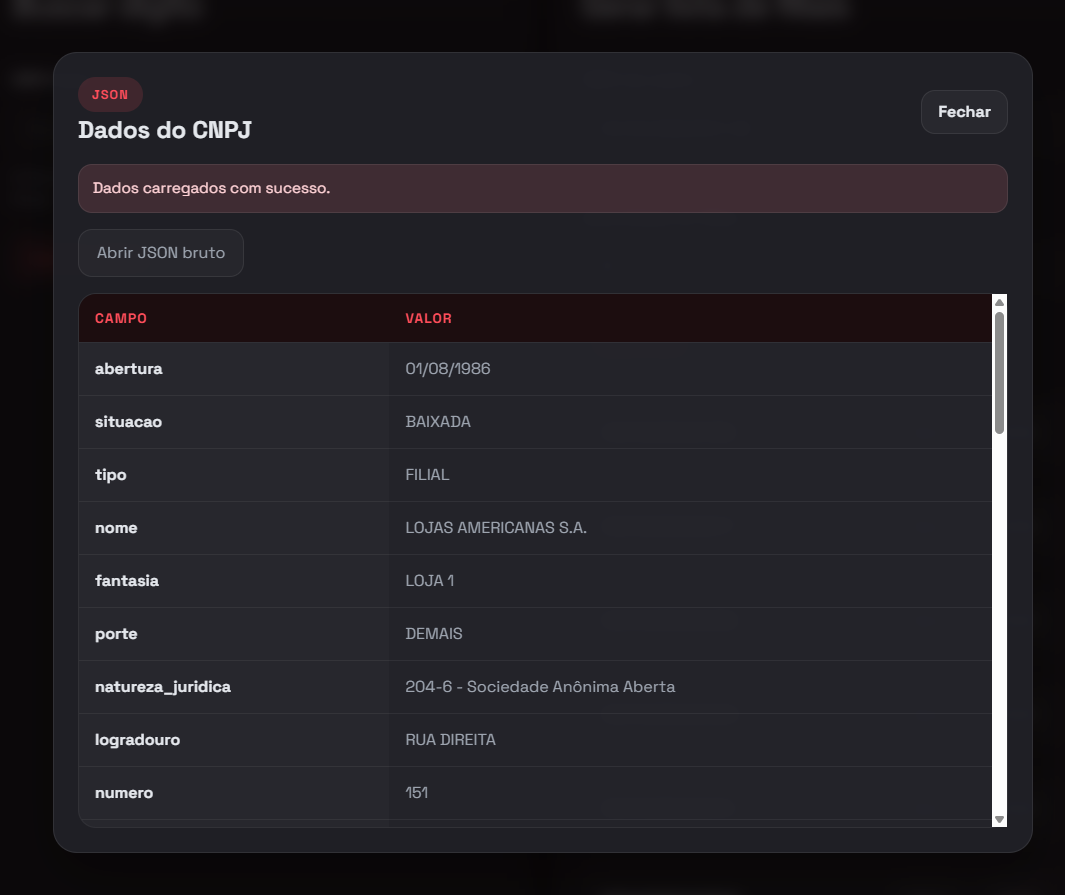Select the 'abertura' field name
1065x895 pixels.
128,369
